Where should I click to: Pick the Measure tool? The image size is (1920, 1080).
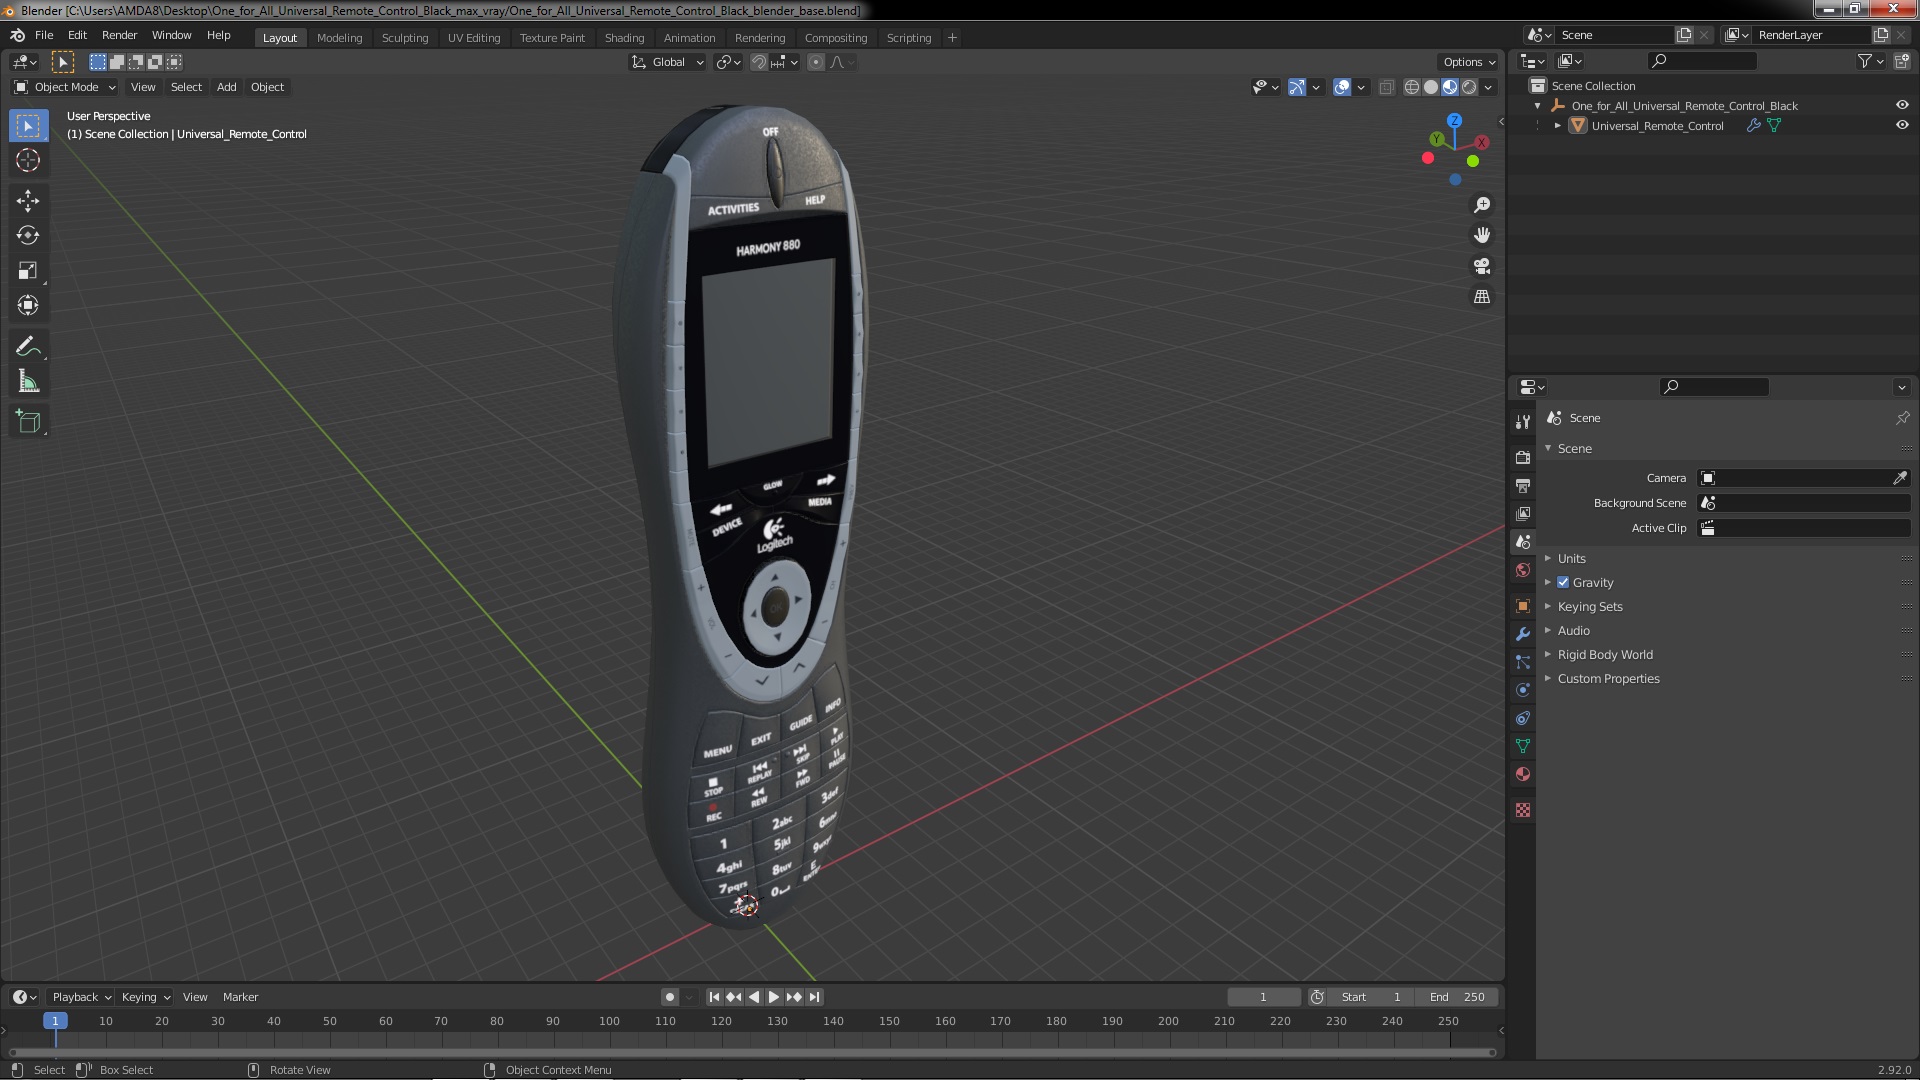[x=28, y=381]
